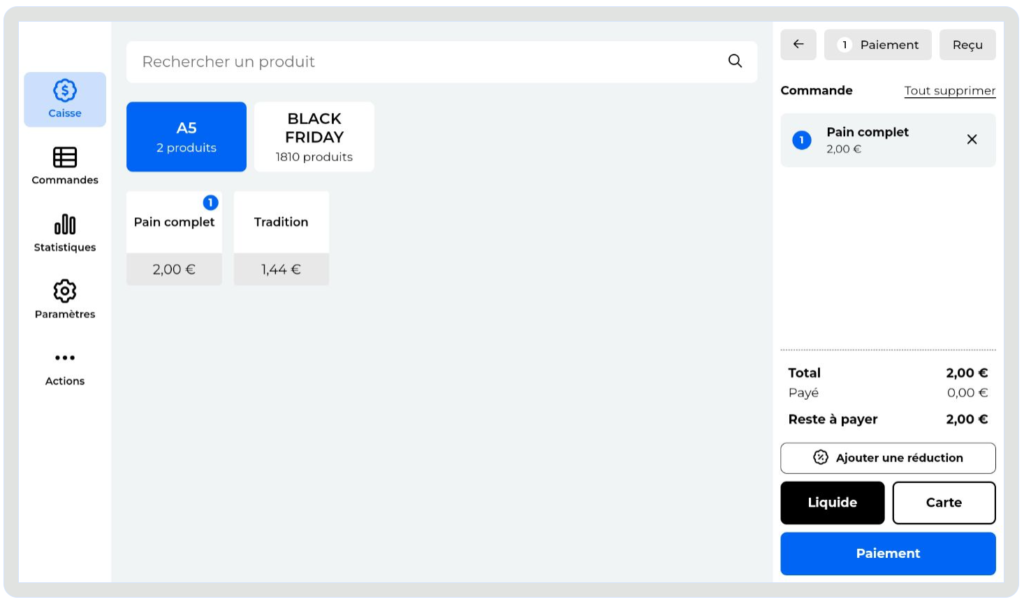This screenshot has height=604, width=1024.
Task: Click the Tout supprimer link
Action: [950, 91]
